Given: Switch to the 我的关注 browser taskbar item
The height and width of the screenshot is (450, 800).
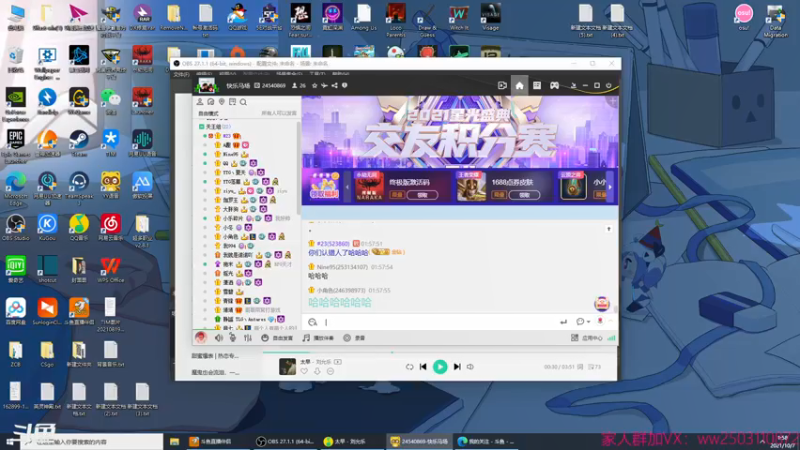Looking at the screenshot, I should tap(486, 441).
